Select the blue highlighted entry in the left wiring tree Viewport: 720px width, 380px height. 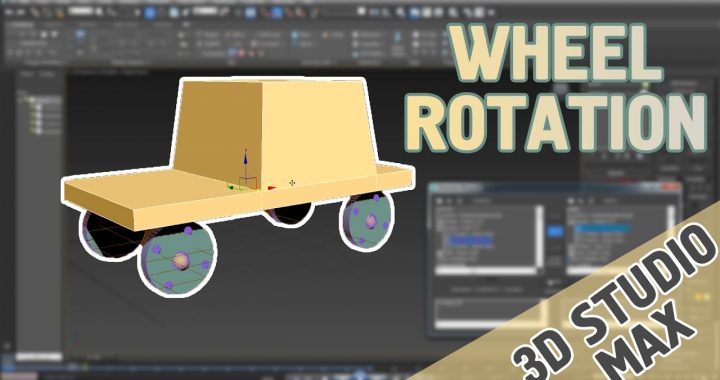point(471,240)
